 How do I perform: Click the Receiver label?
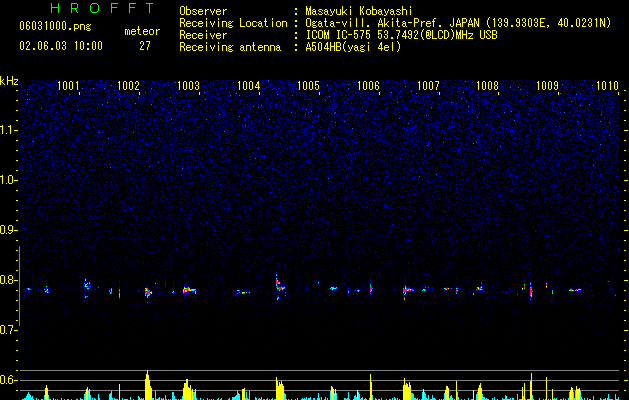tap(203, 35)
